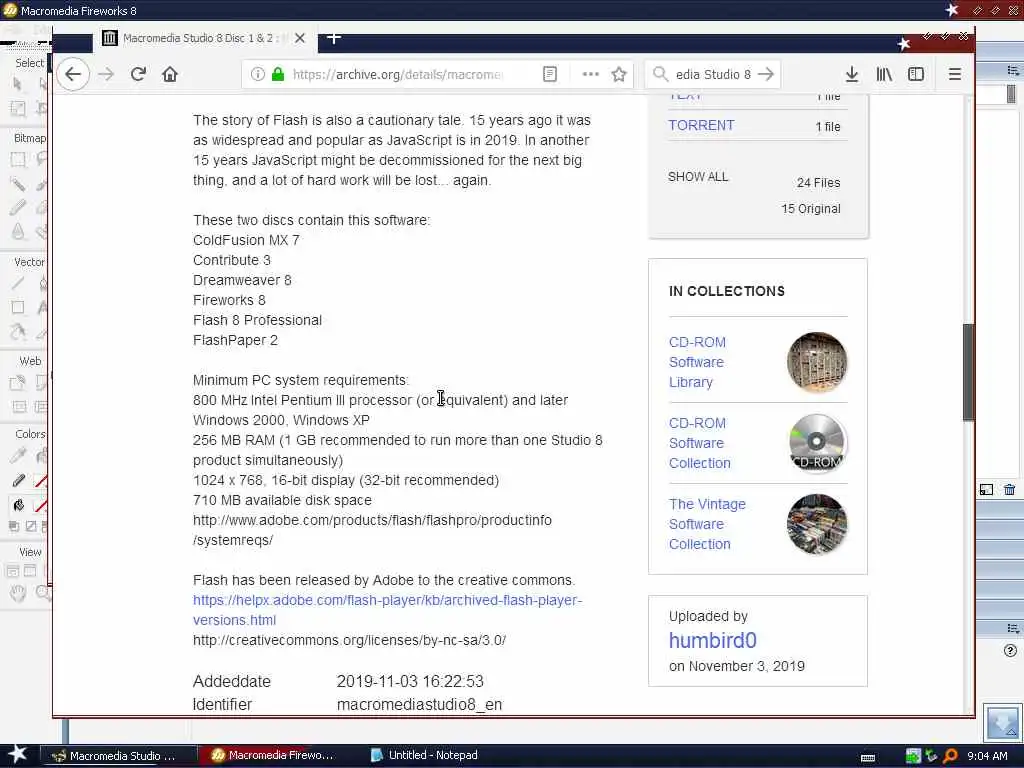Open the browser Library menu
Viewport: 1024px width, 768px height.
884,74
